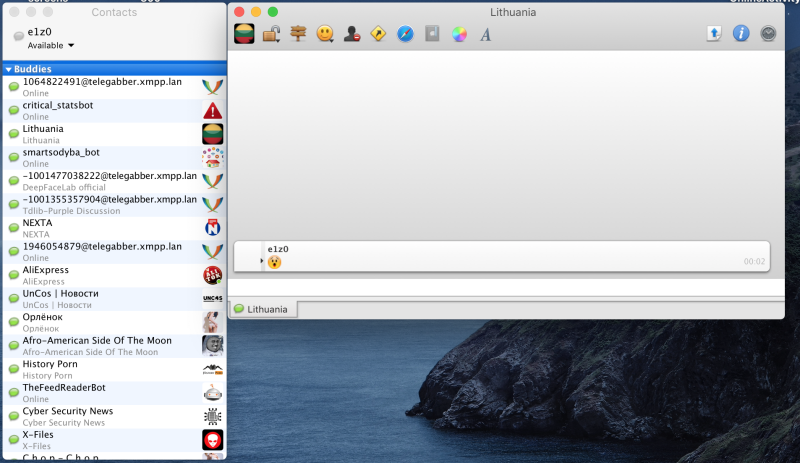Minimize the Lithuania chat window
The width and height of the screenshot is (800, 463).
coord(256,12)
